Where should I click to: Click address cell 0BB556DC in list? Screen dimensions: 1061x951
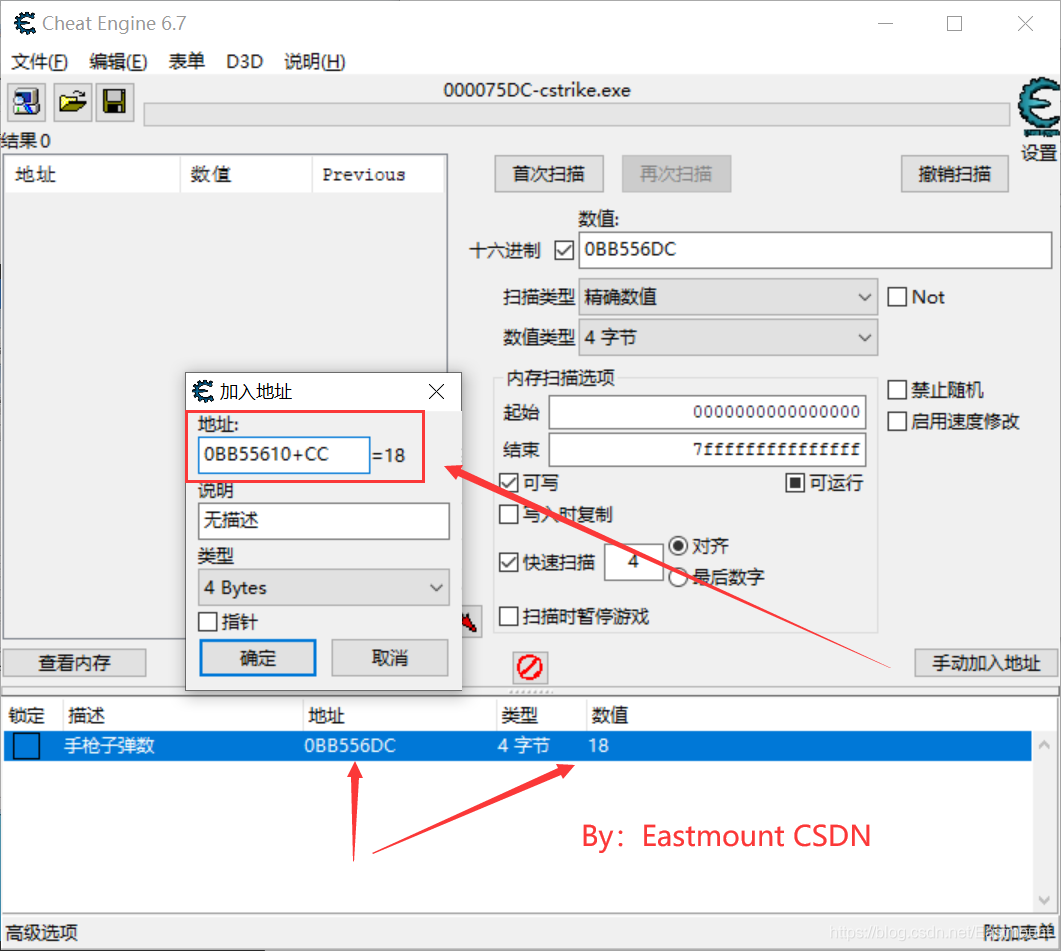[350, 746]
